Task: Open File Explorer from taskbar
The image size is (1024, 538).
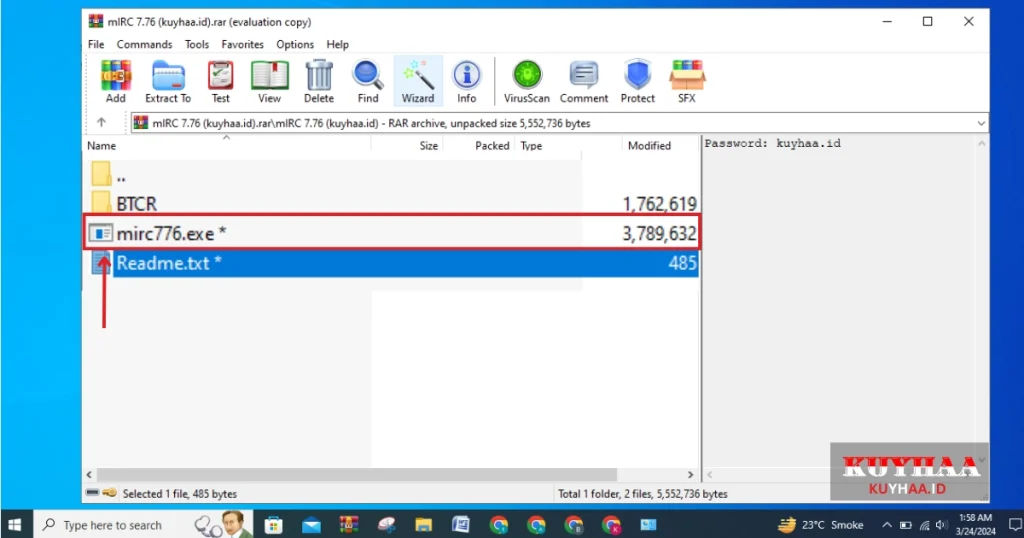Action: point(423,525)
